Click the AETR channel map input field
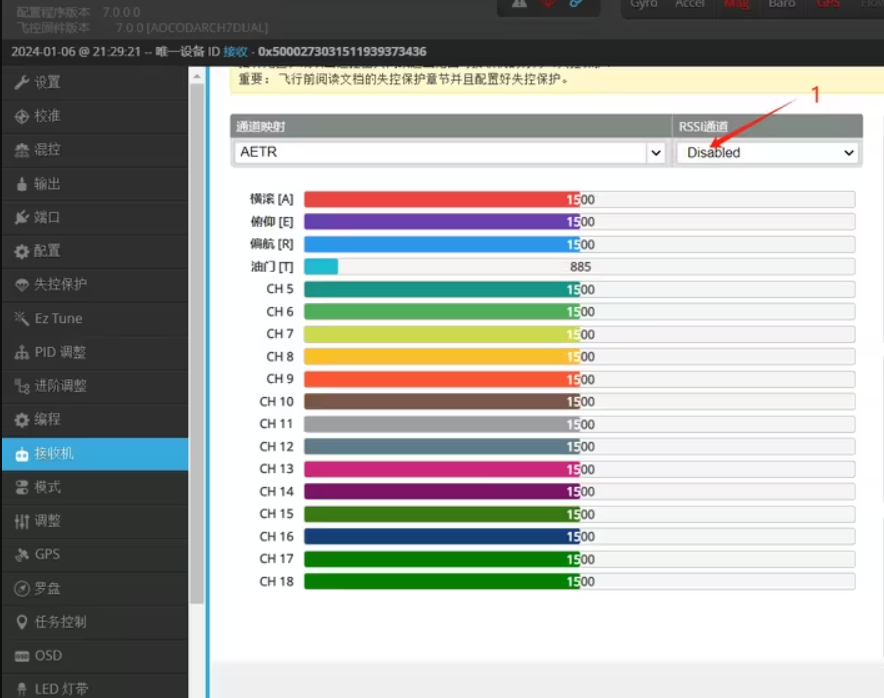The width and height of the screenshot is (884, 698). pos(440,153)
